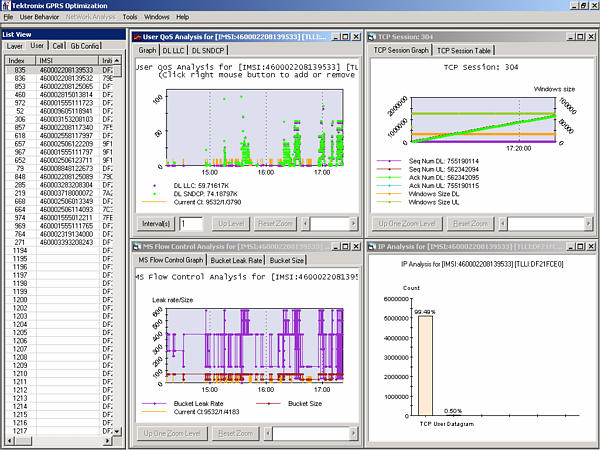Viewport: 600px width, 450px height.
Task: Click the Index column header
Action: 20,60
